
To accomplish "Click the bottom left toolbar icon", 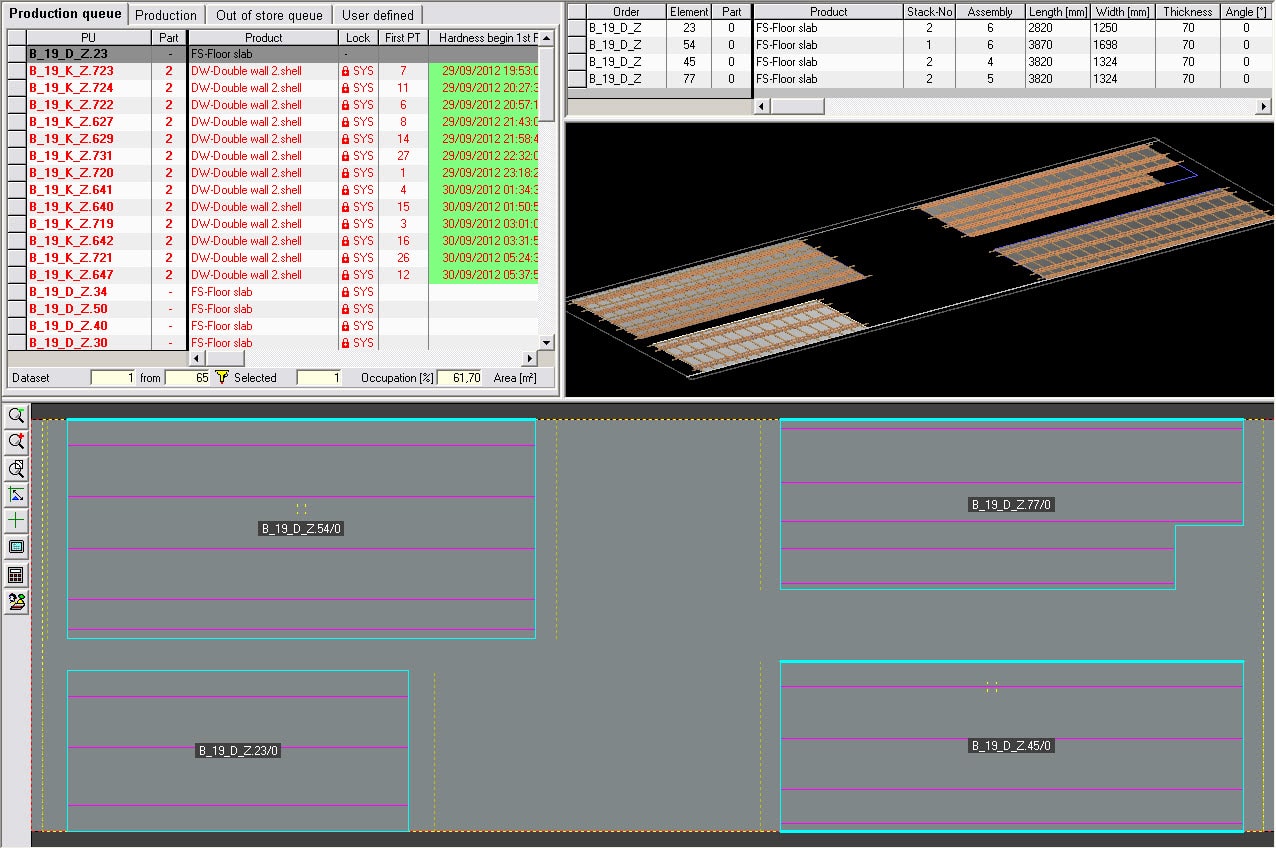I will point(16,602).
